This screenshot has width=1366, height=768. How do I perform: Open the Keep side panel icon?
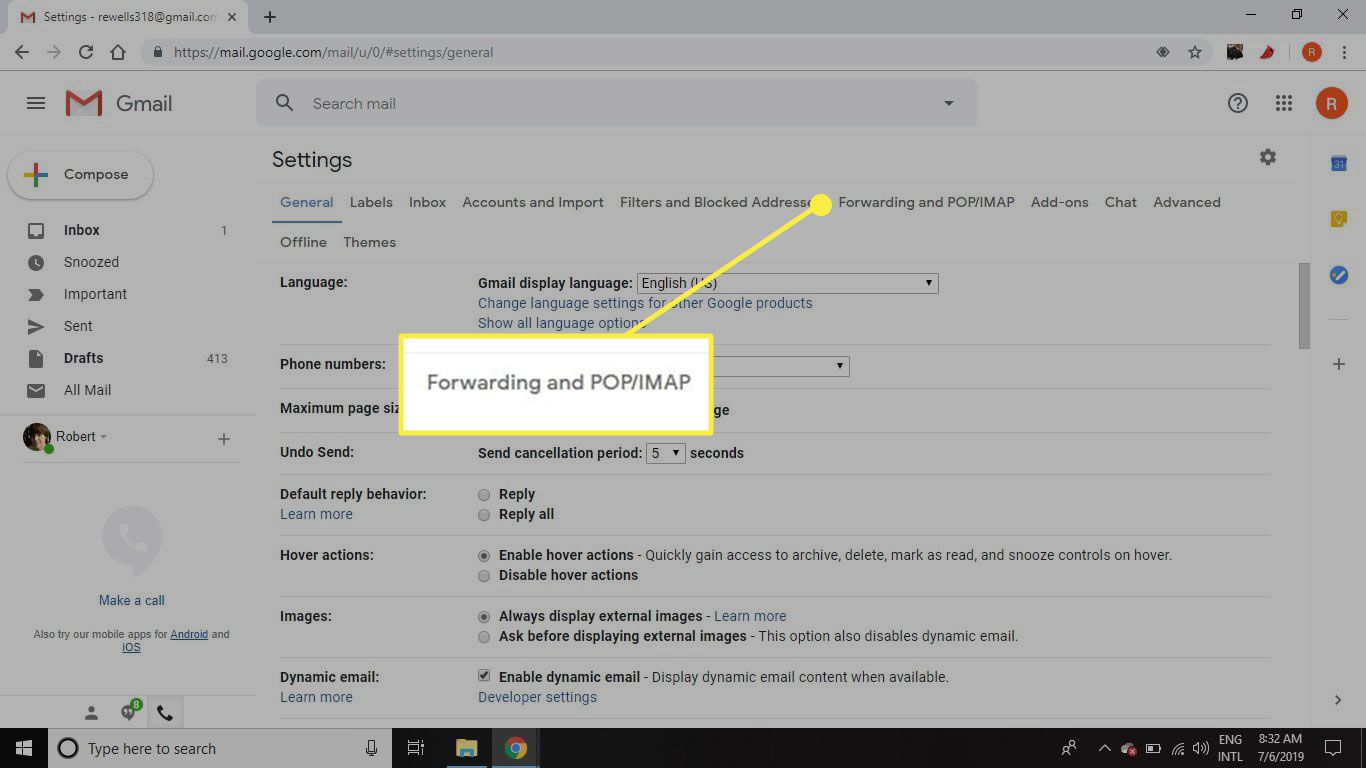coord(1339,219)
